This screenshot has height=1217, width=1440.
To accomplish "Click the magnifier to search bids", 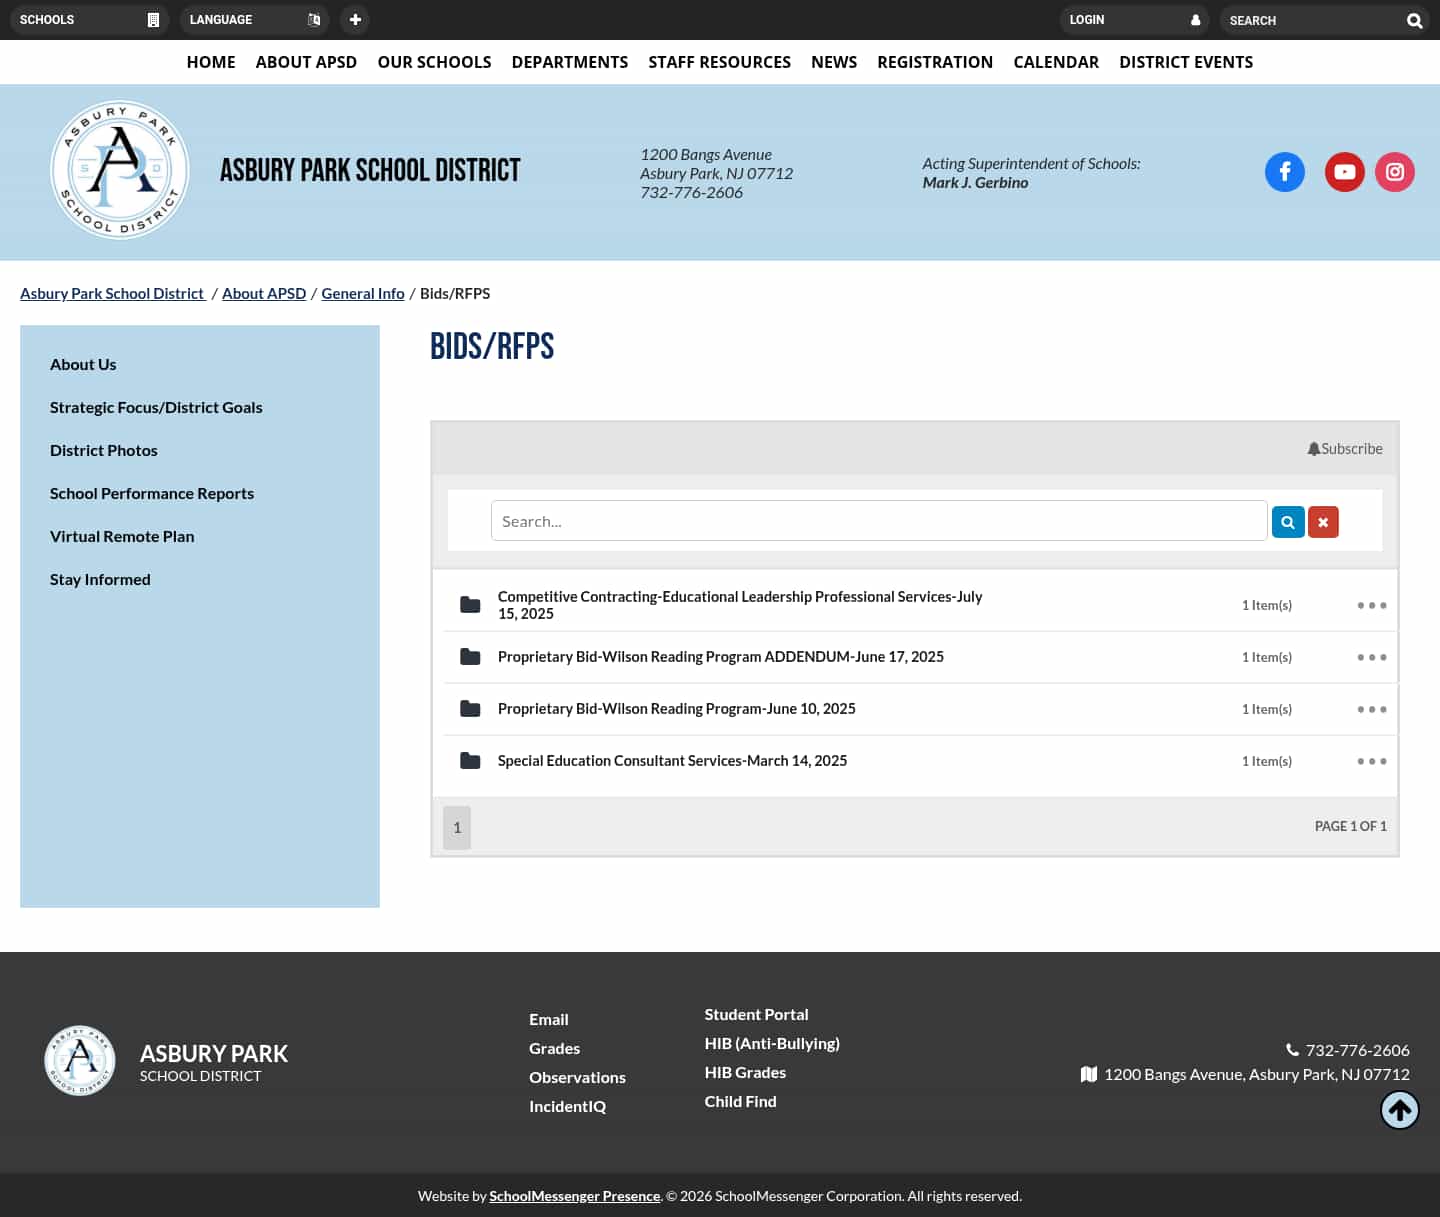I will tap(1287, 521).
